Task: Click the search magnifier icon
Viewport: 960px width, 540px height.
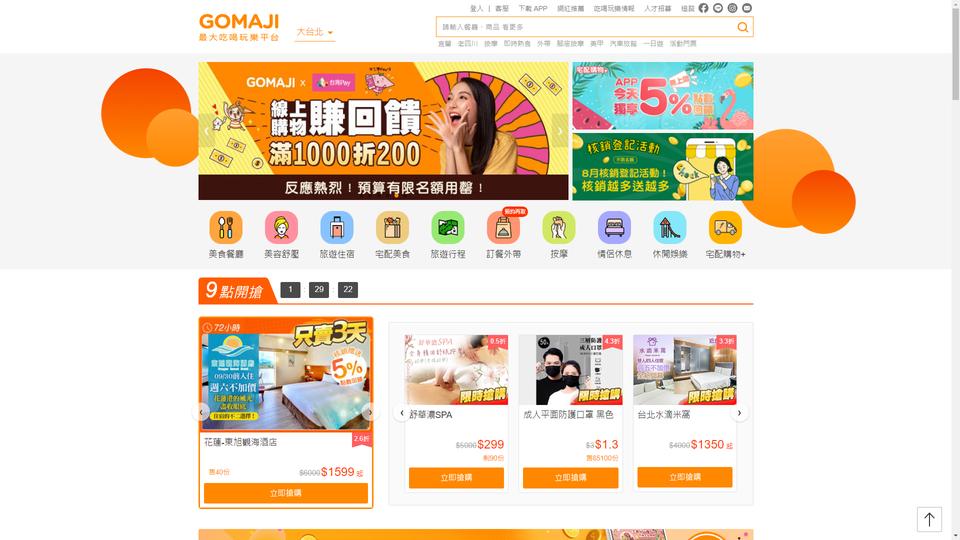Action: 743,27
